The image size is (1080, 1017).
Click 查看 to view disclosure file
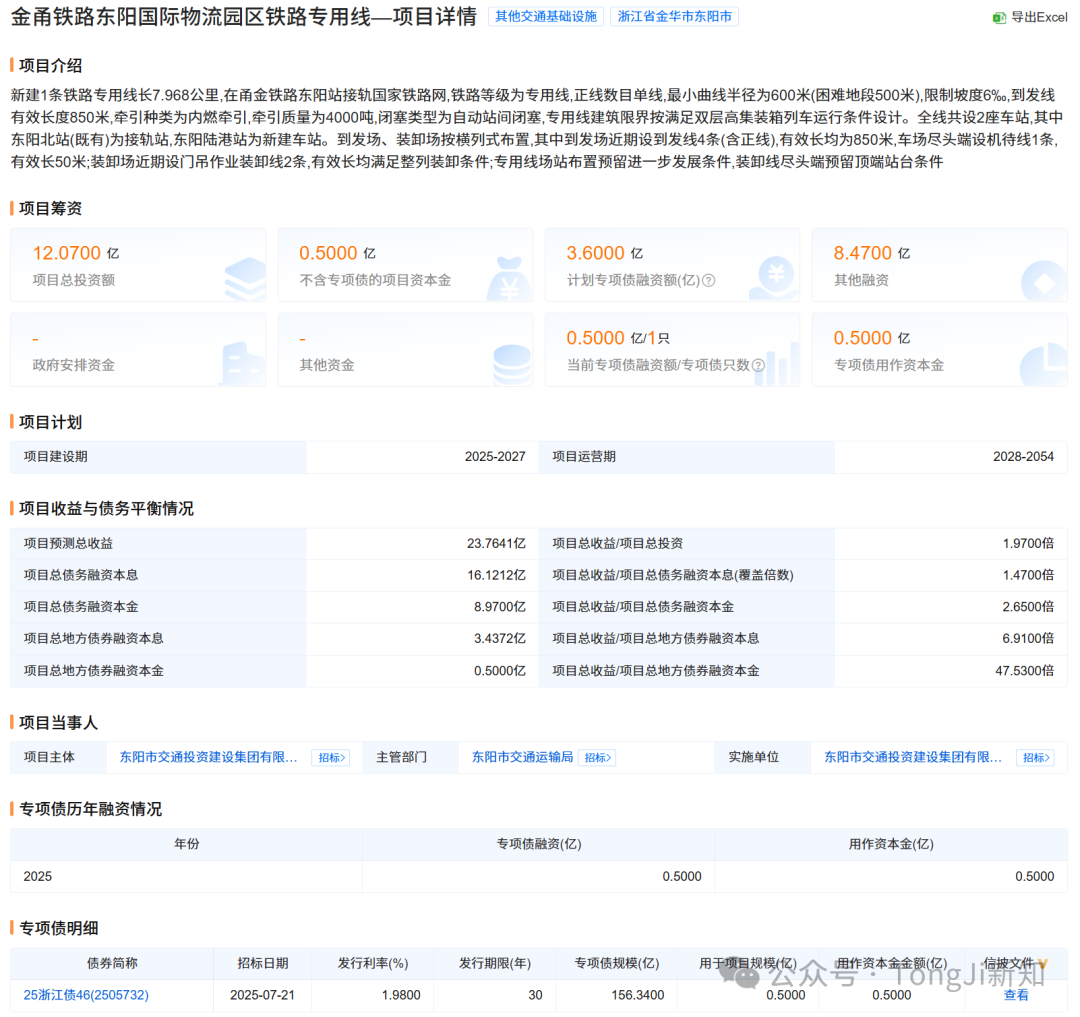(x=1016, y=995)
